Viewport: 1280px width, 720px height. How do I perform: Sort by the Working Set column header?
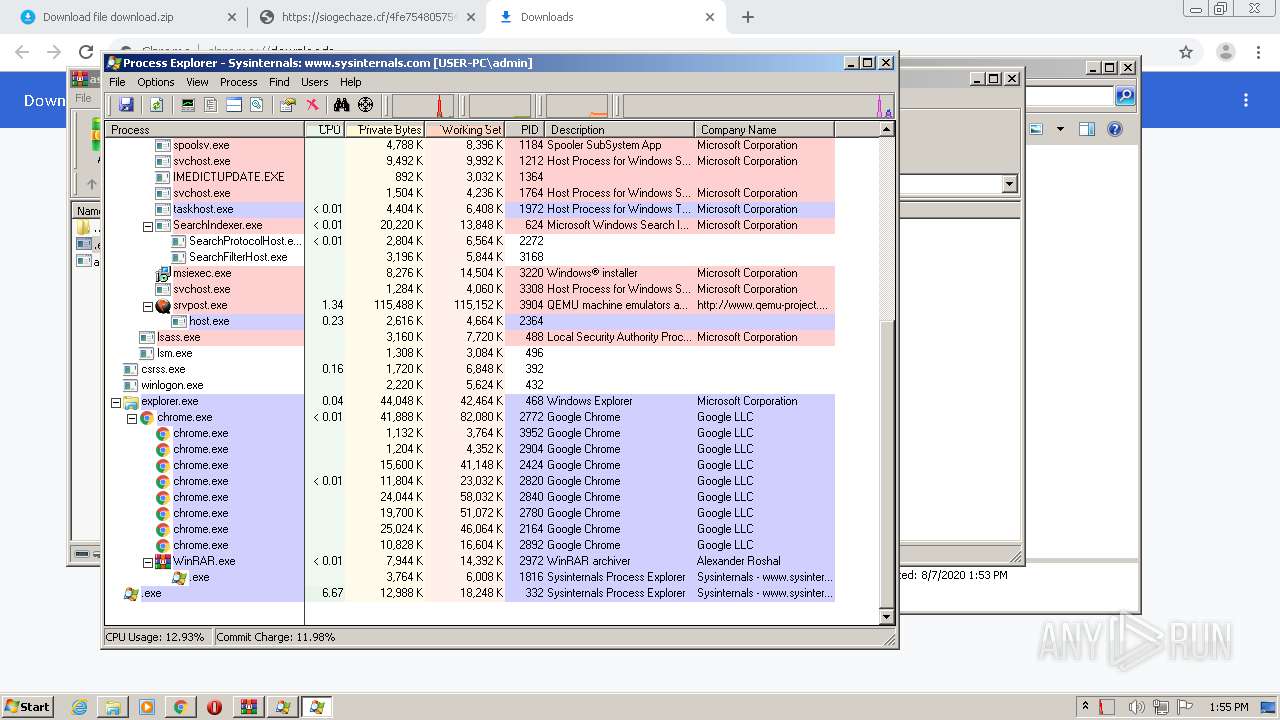tap(465, 129)
